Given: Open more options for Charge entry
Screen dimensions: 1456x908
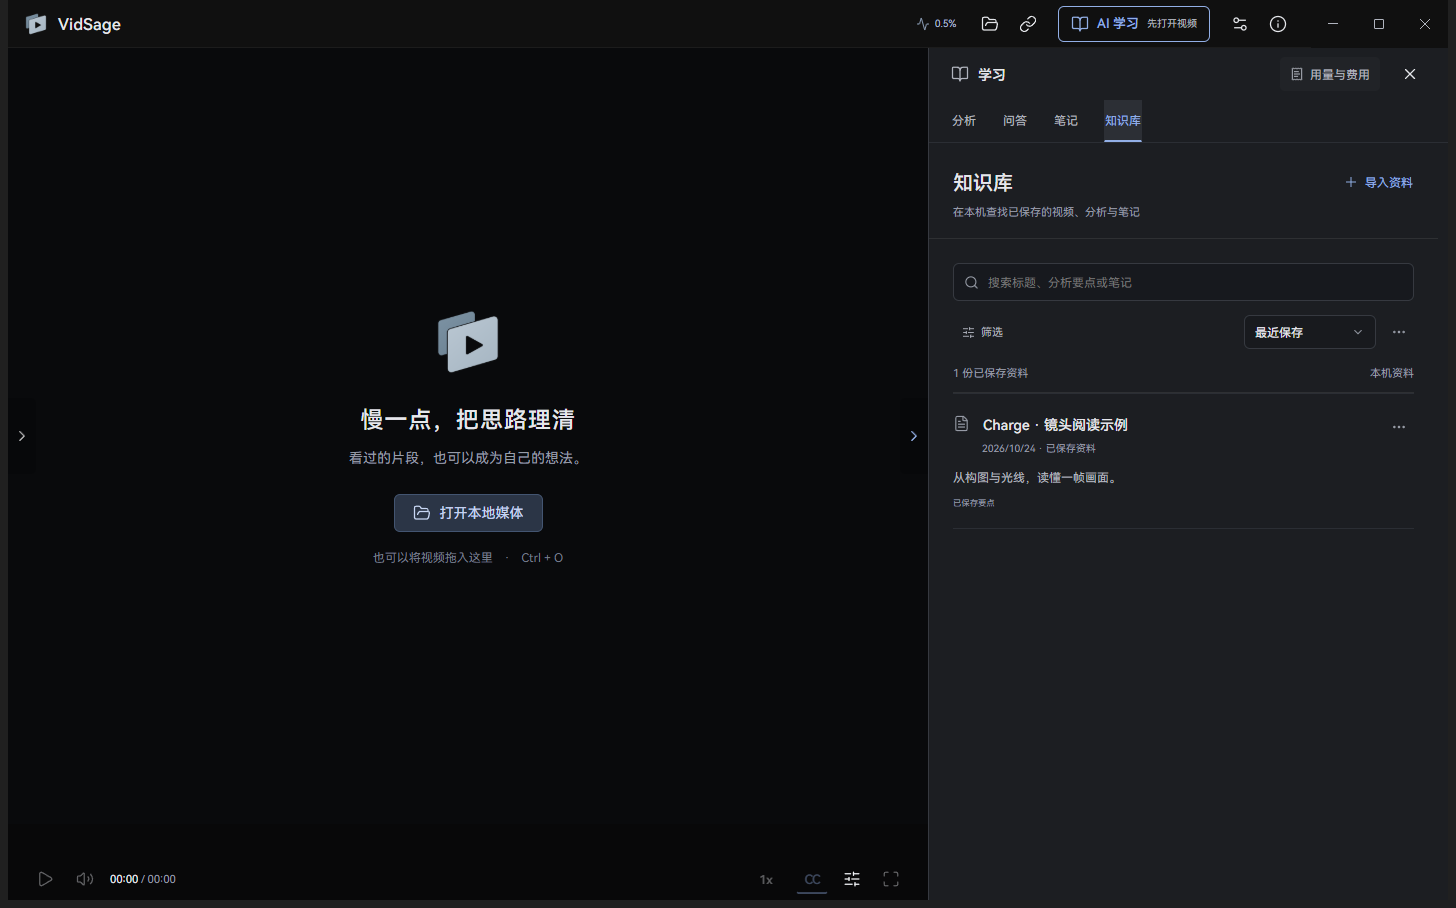Looking at the screenshot, I should coord(1399,427).
